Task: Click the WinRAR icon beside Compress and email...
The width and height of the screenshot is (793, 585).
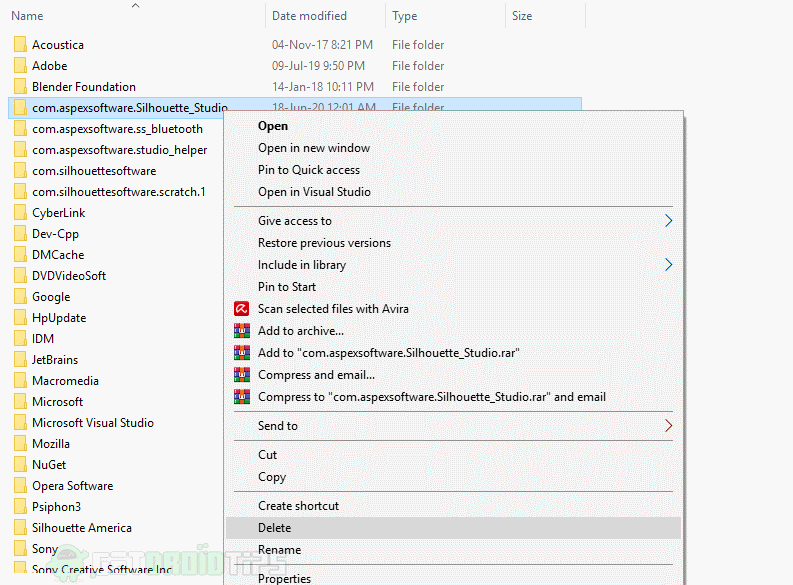Action: [242, 375]
